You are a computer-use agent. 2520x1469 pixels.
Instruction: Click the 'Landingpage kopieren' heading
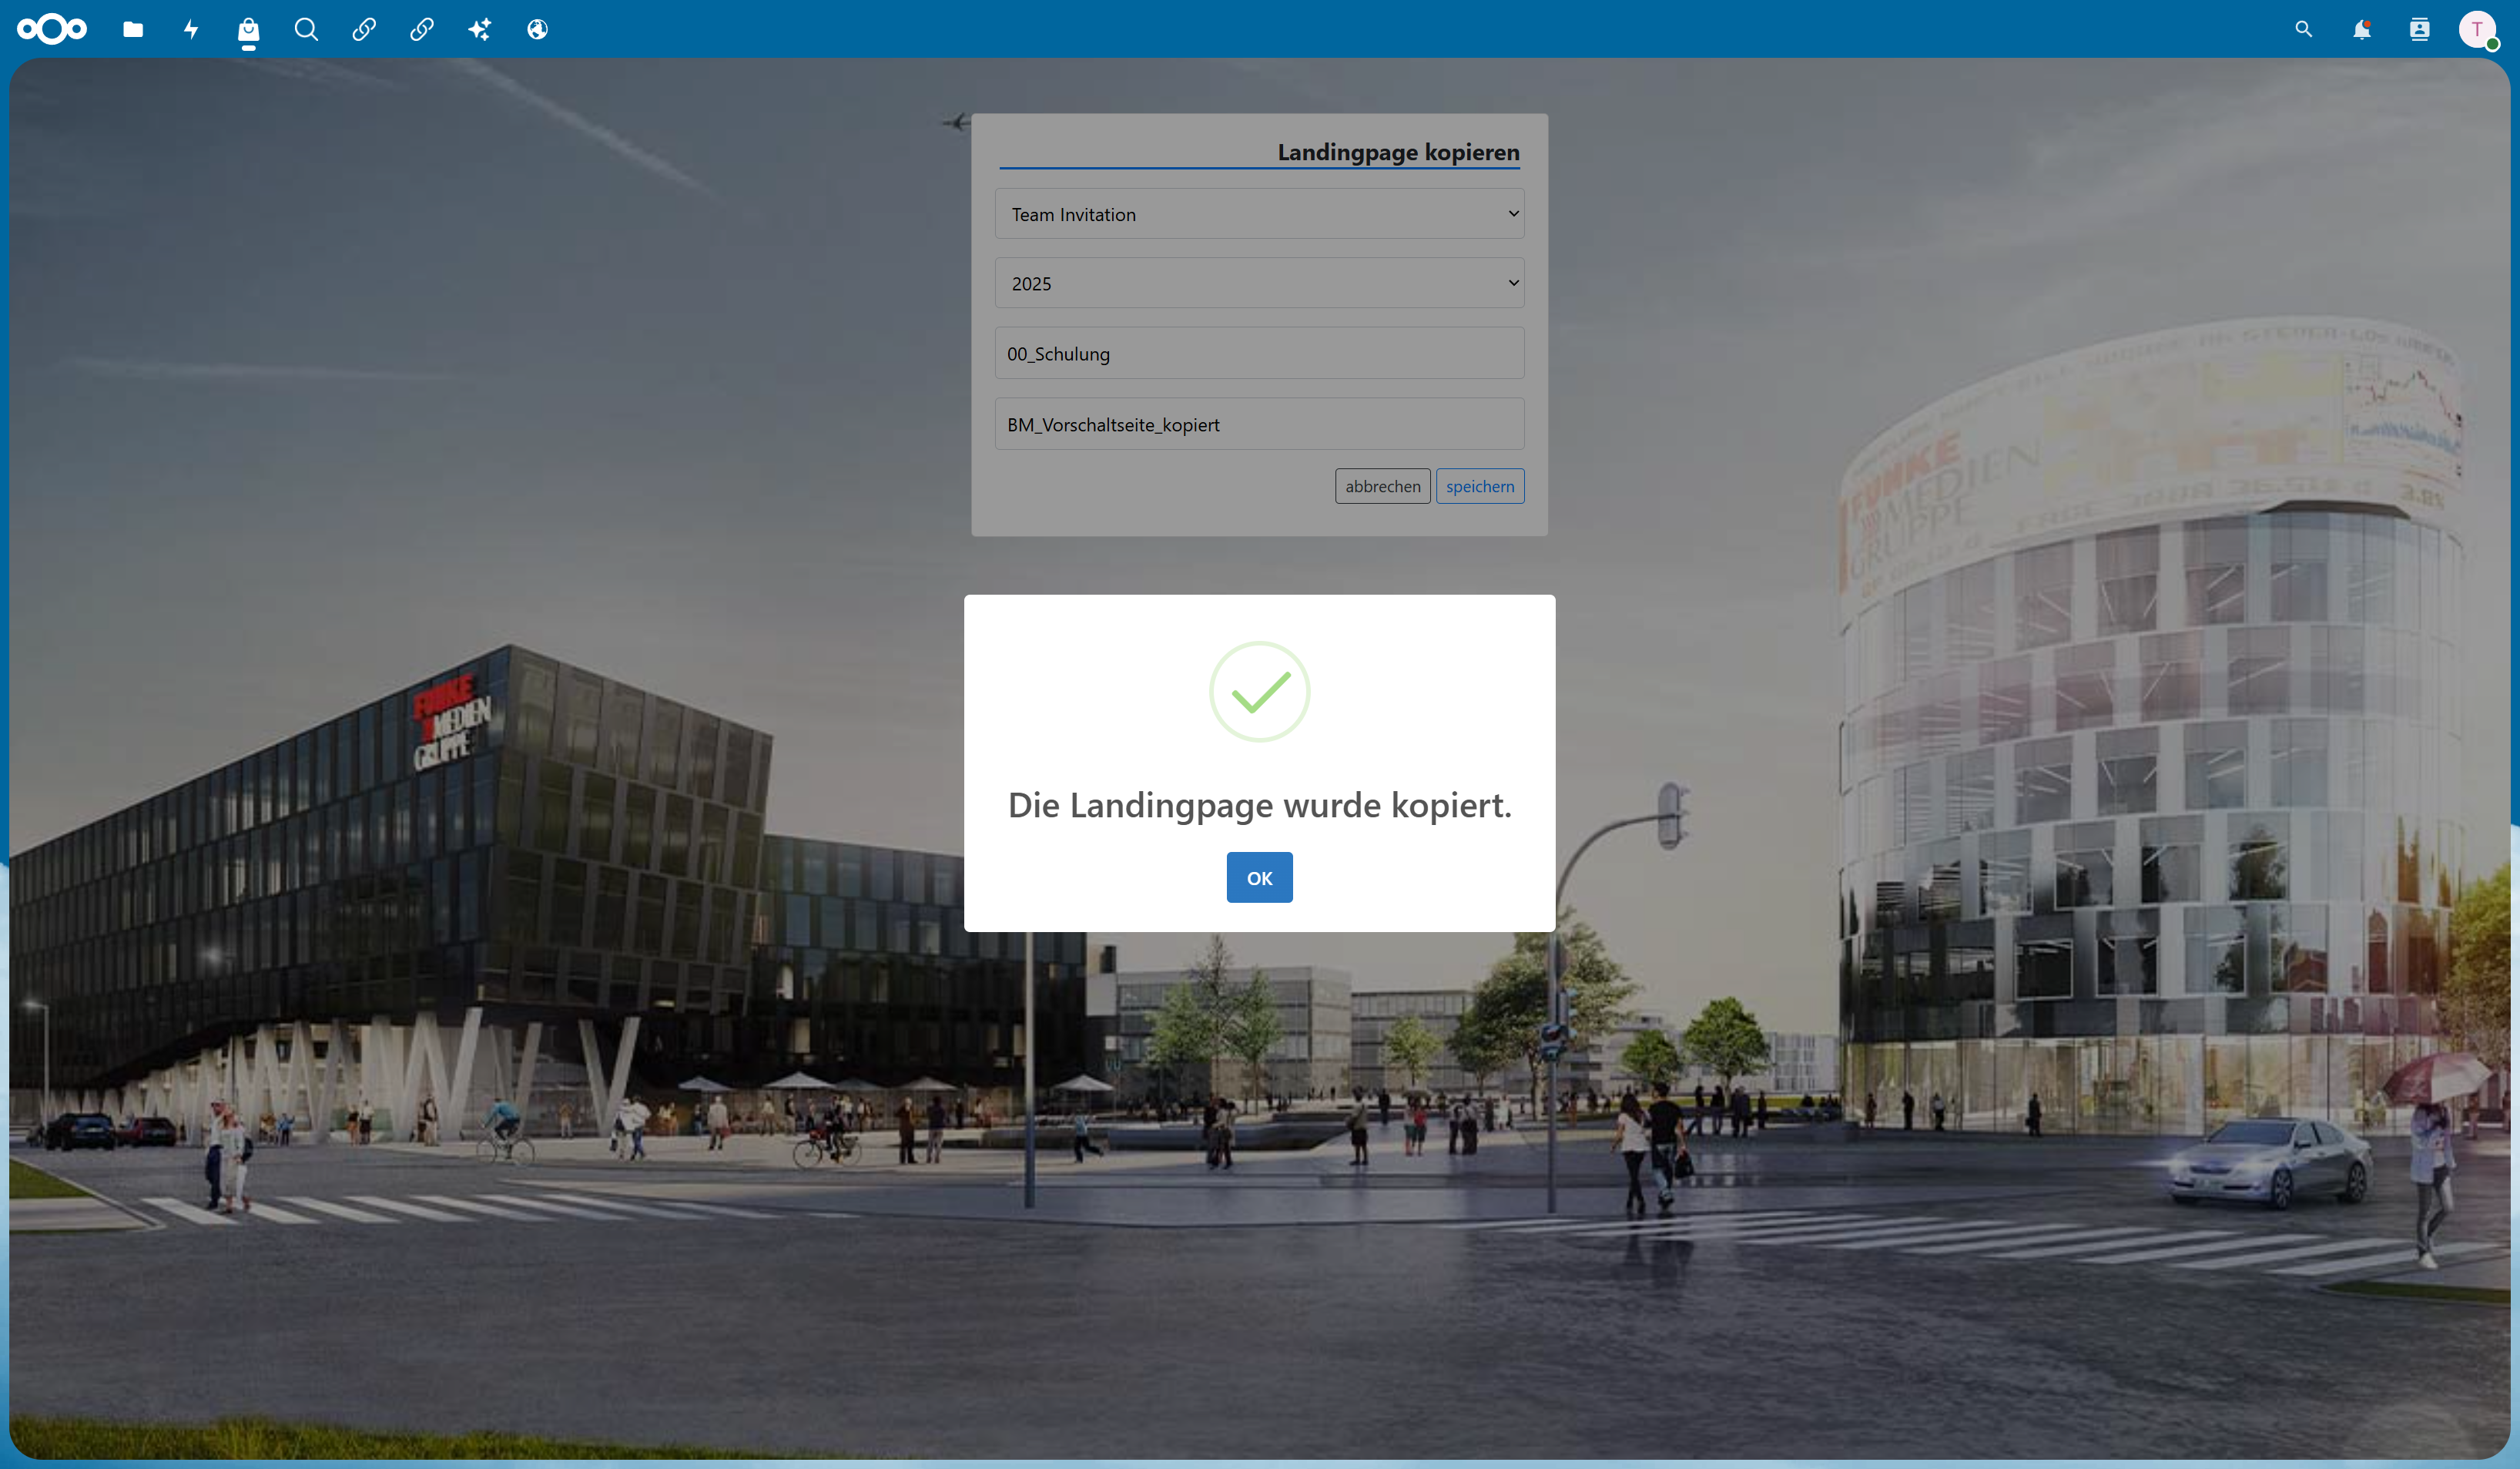(1398, 152)
